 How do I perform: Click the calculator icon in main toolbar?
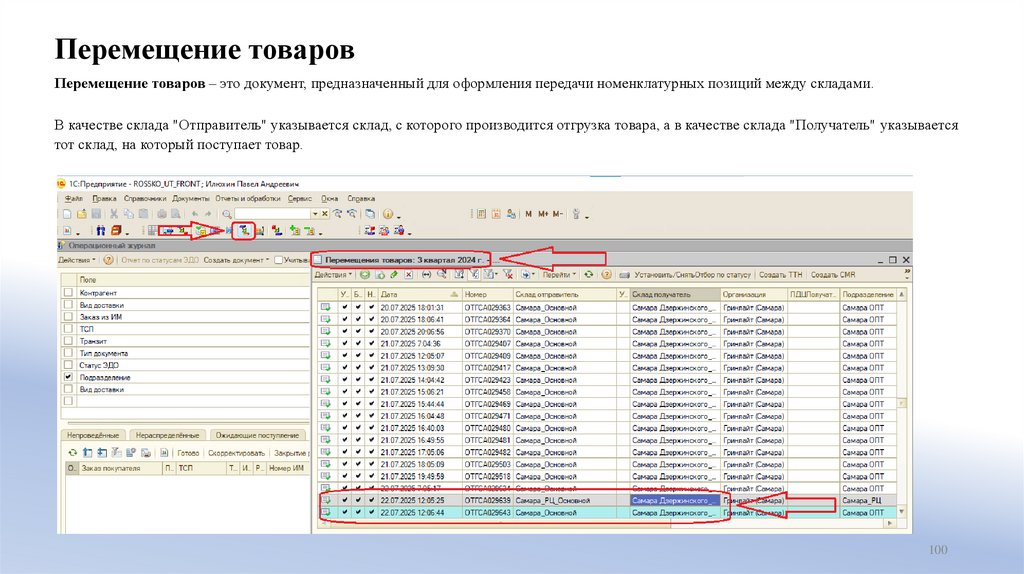(x=481, y=214)
